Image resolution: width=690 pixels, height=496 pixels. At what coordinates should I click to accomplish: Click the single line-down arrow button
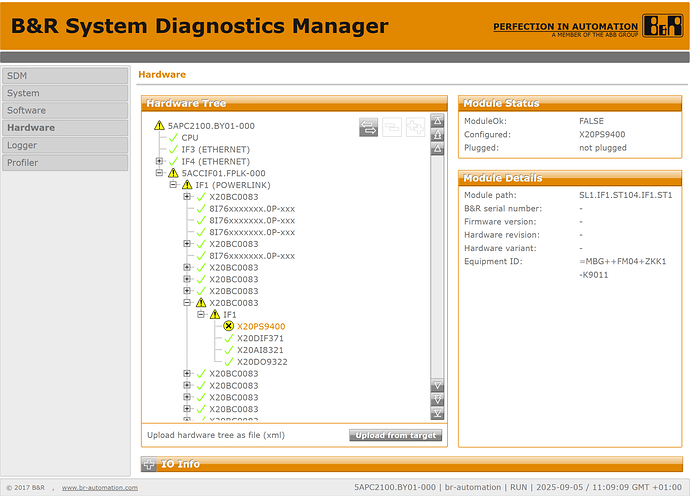pyautogui.click(x=437, y=386)
